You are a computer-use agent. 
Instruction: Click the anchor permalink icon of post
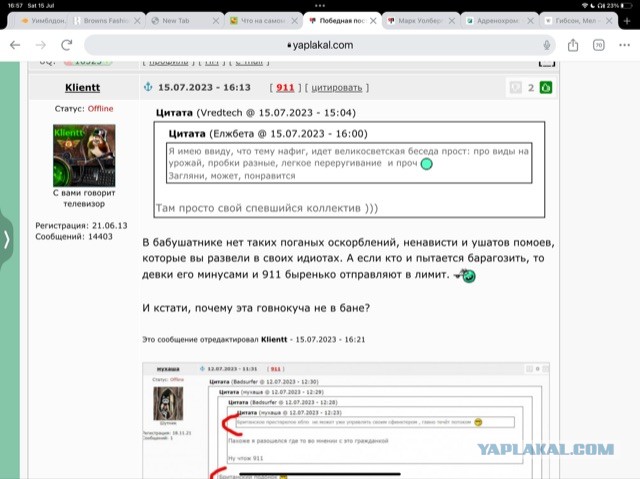coord(148,86)
